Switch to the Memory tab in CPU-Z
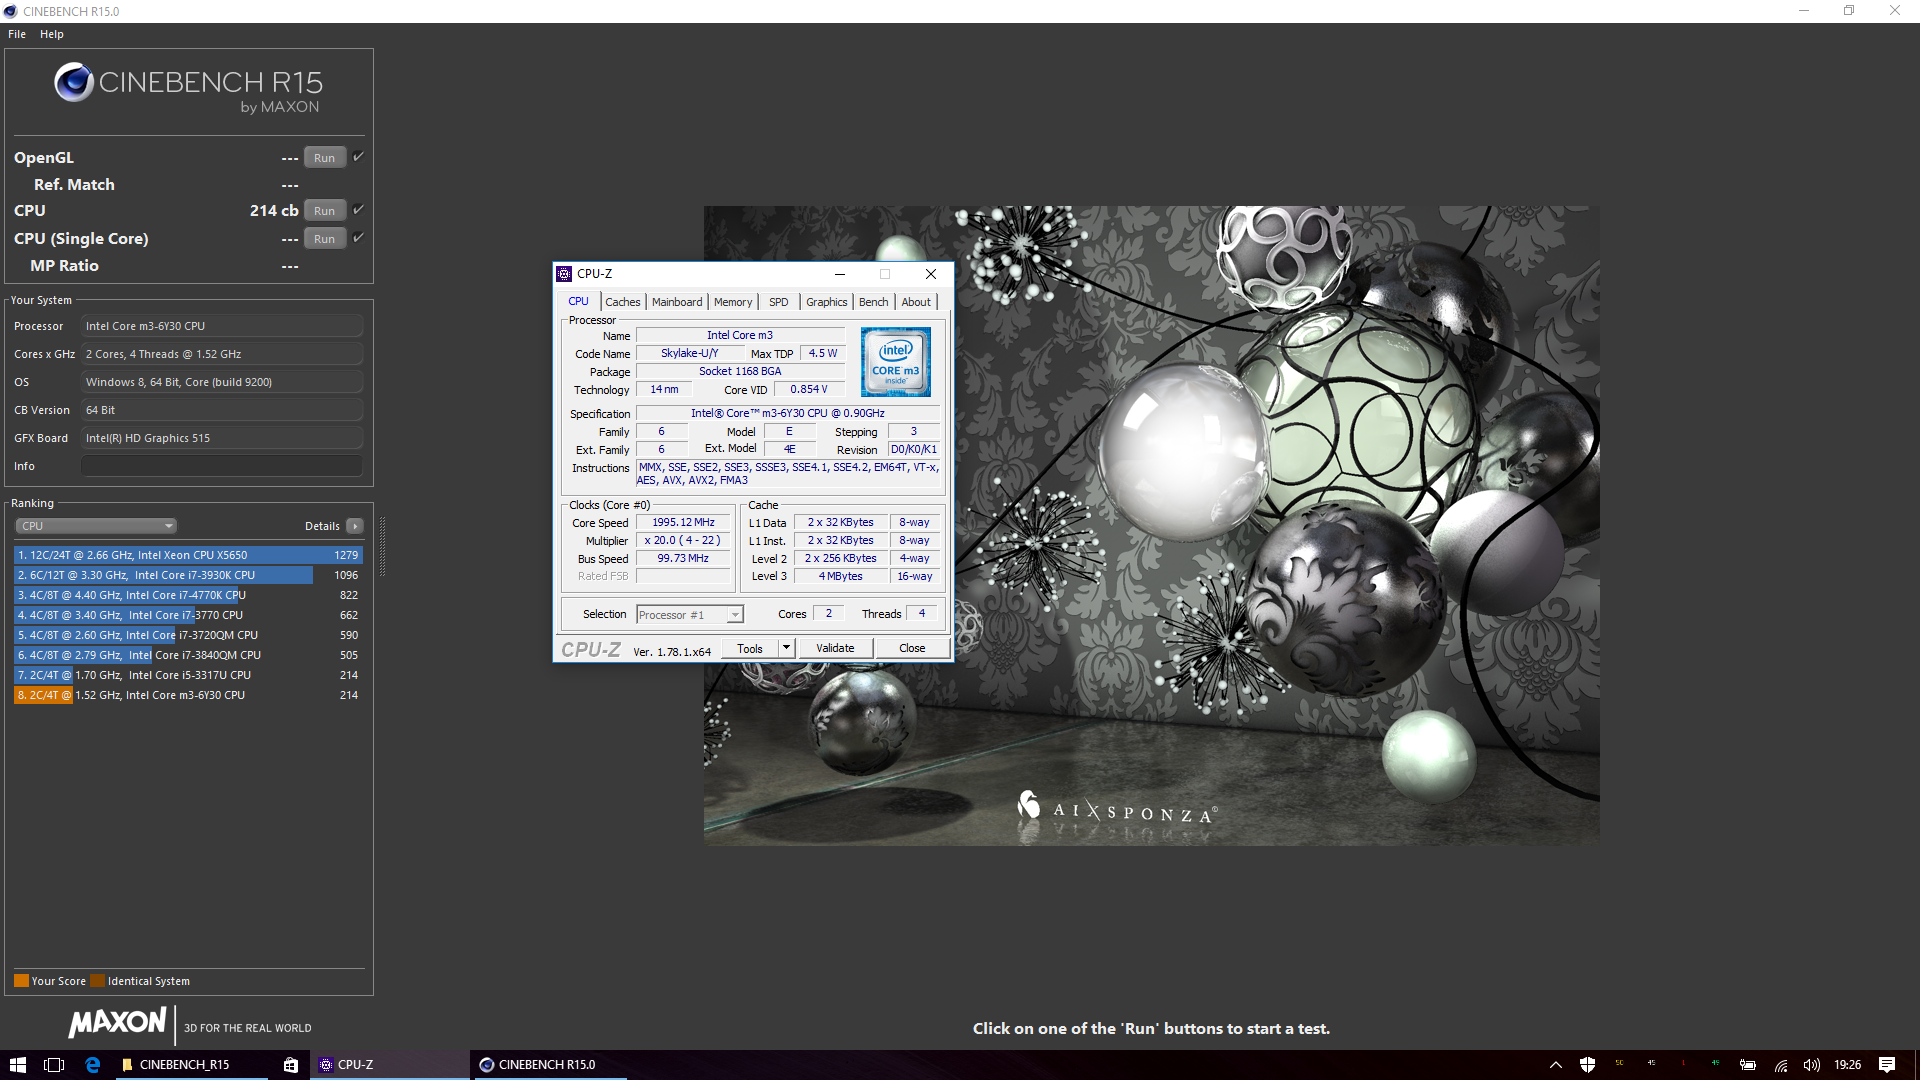 point(733,302)
